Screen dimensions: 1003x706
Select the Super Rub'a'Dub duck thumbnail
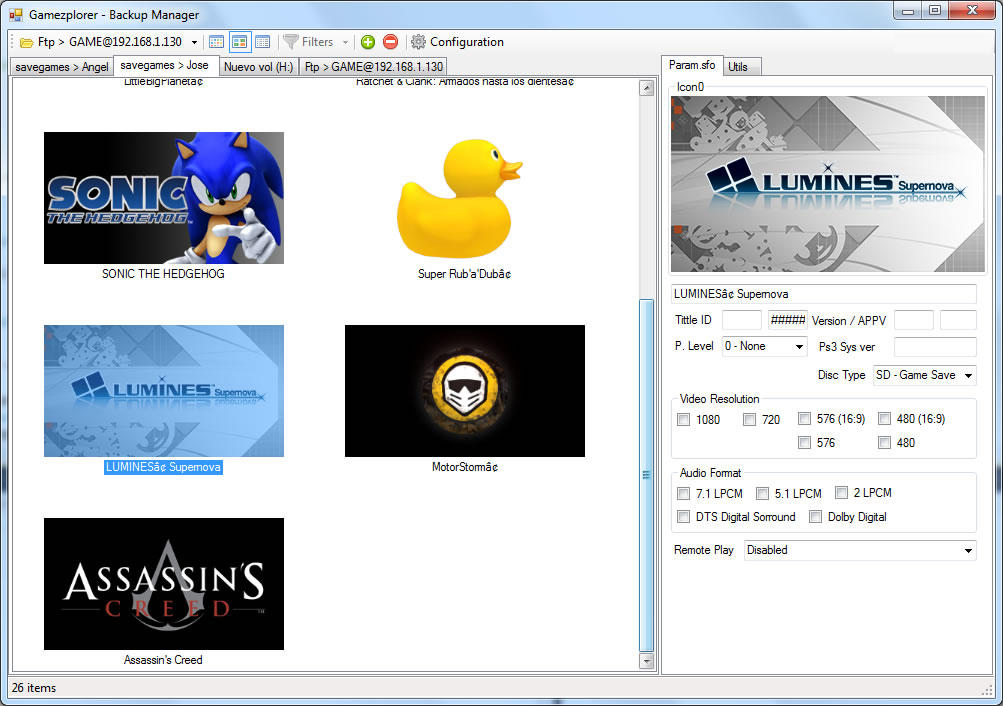tap(461, 198)
